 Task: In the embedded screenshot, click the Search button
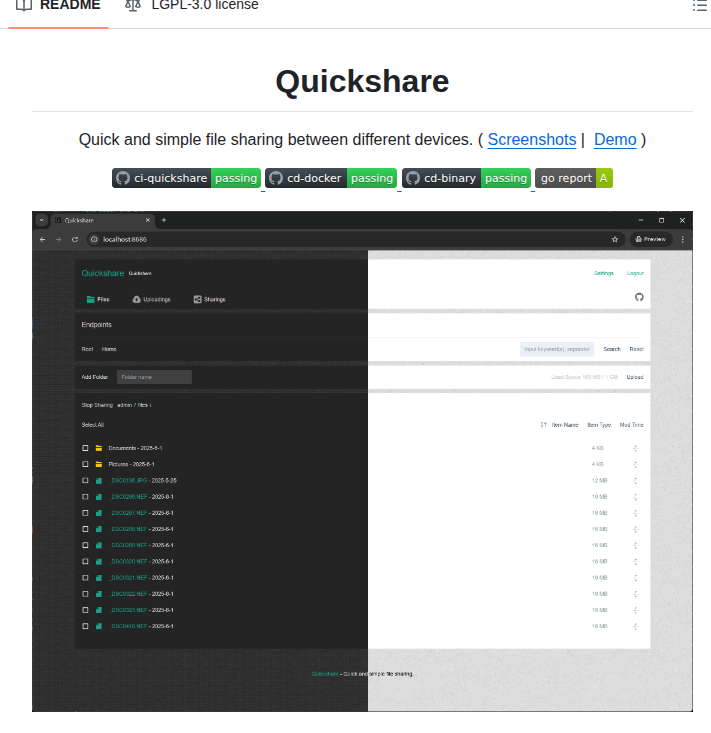[x=612, y=349]
